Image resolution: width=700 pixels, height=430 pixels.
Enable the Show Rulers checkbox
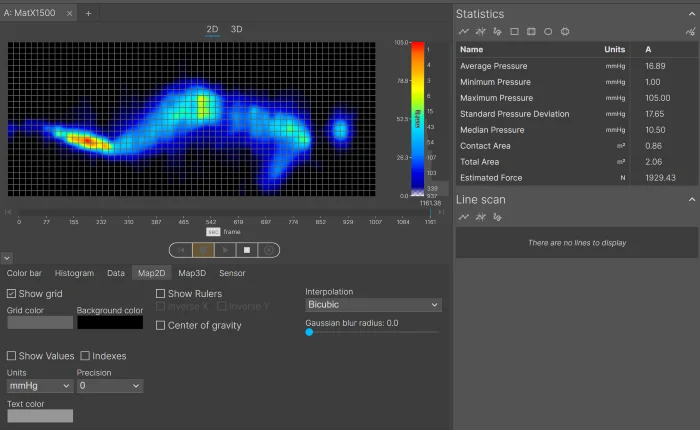coord(160,294)
